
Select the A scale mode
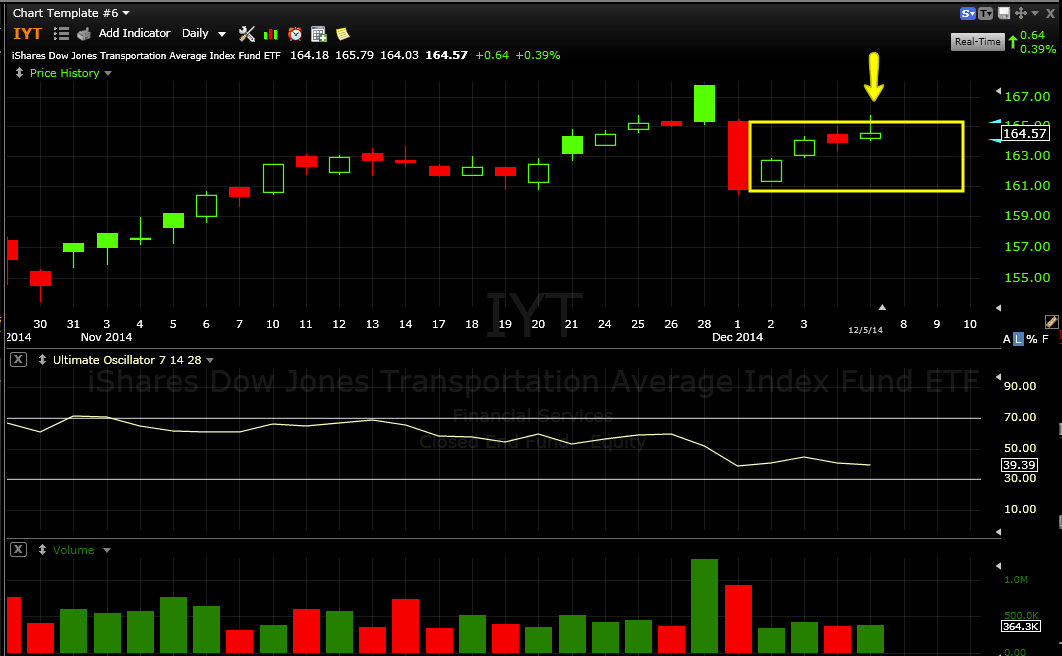(1006, 339)
